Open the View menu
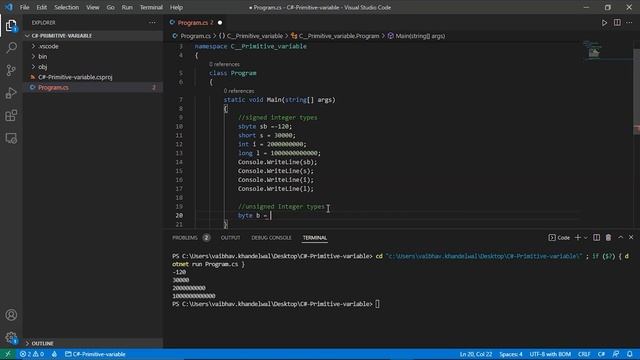The height and width of the screenshot is (360, 640). [x=93, y=7]
